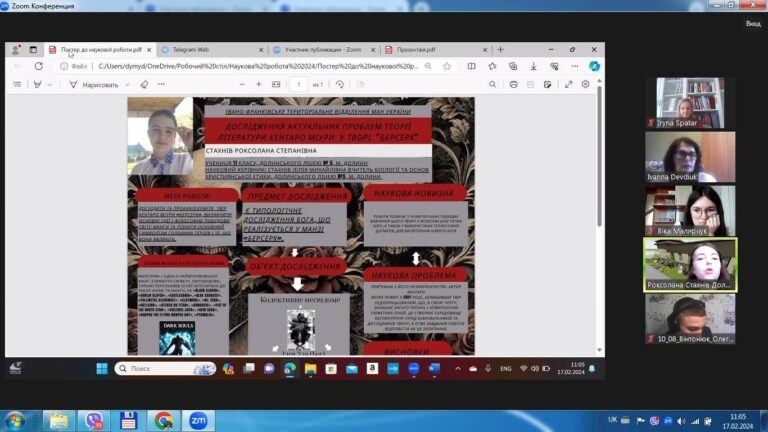Viewport: 768px width, 432px height.
Task: Select the eraser tool in PDF toolbar
Action: click(x=144, y=84)
